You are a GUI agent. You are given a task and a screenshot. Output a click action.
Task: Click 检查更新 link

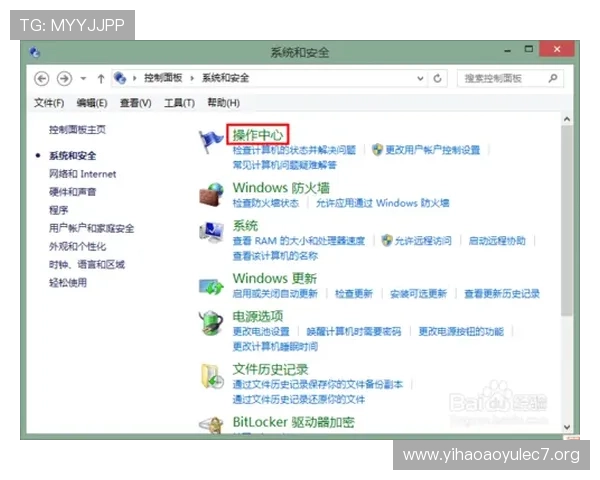(x=354, y=294)
